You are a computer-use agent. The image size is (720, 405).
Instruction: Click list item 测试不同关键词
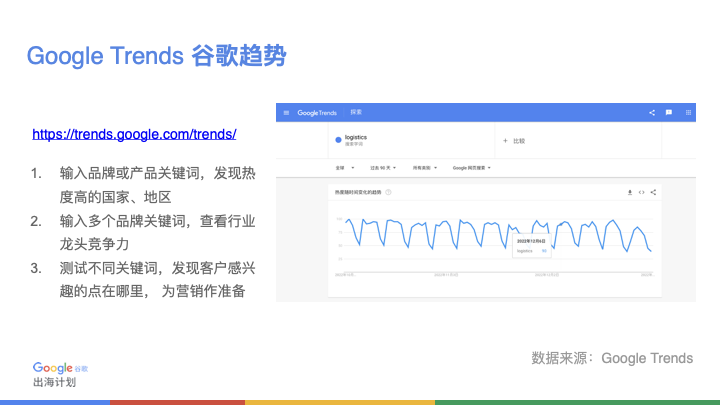pyautogui.click(x=158, y=280)
